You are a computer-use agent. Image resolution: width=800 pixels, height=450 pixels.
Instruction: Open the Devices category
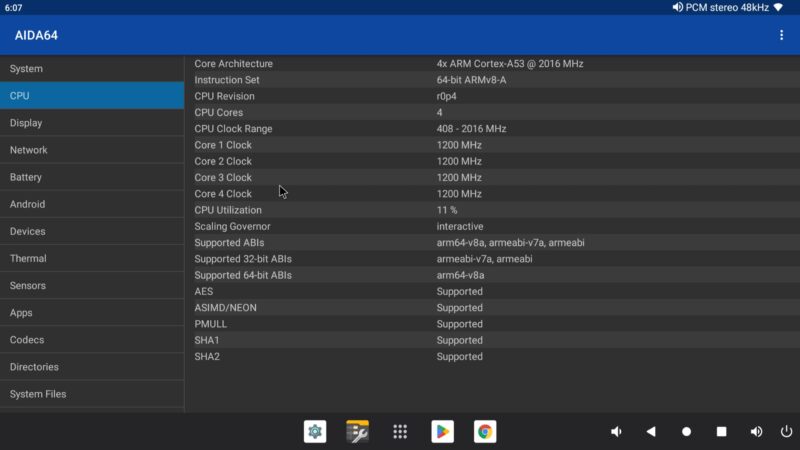92,231
